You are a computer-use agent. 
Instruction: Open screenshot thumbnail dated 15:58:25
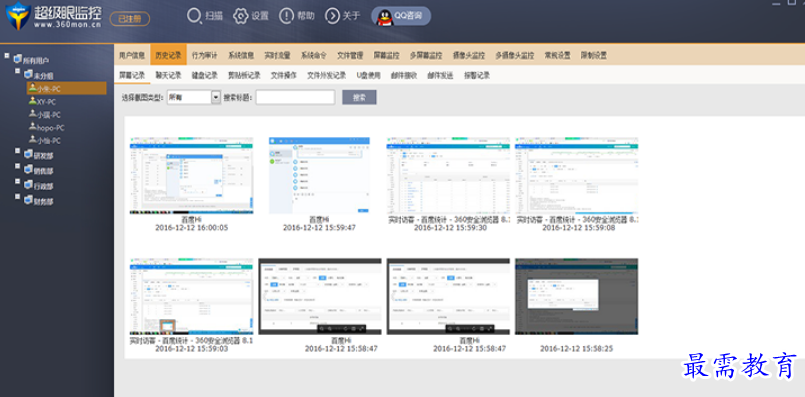tap(577, 296)
